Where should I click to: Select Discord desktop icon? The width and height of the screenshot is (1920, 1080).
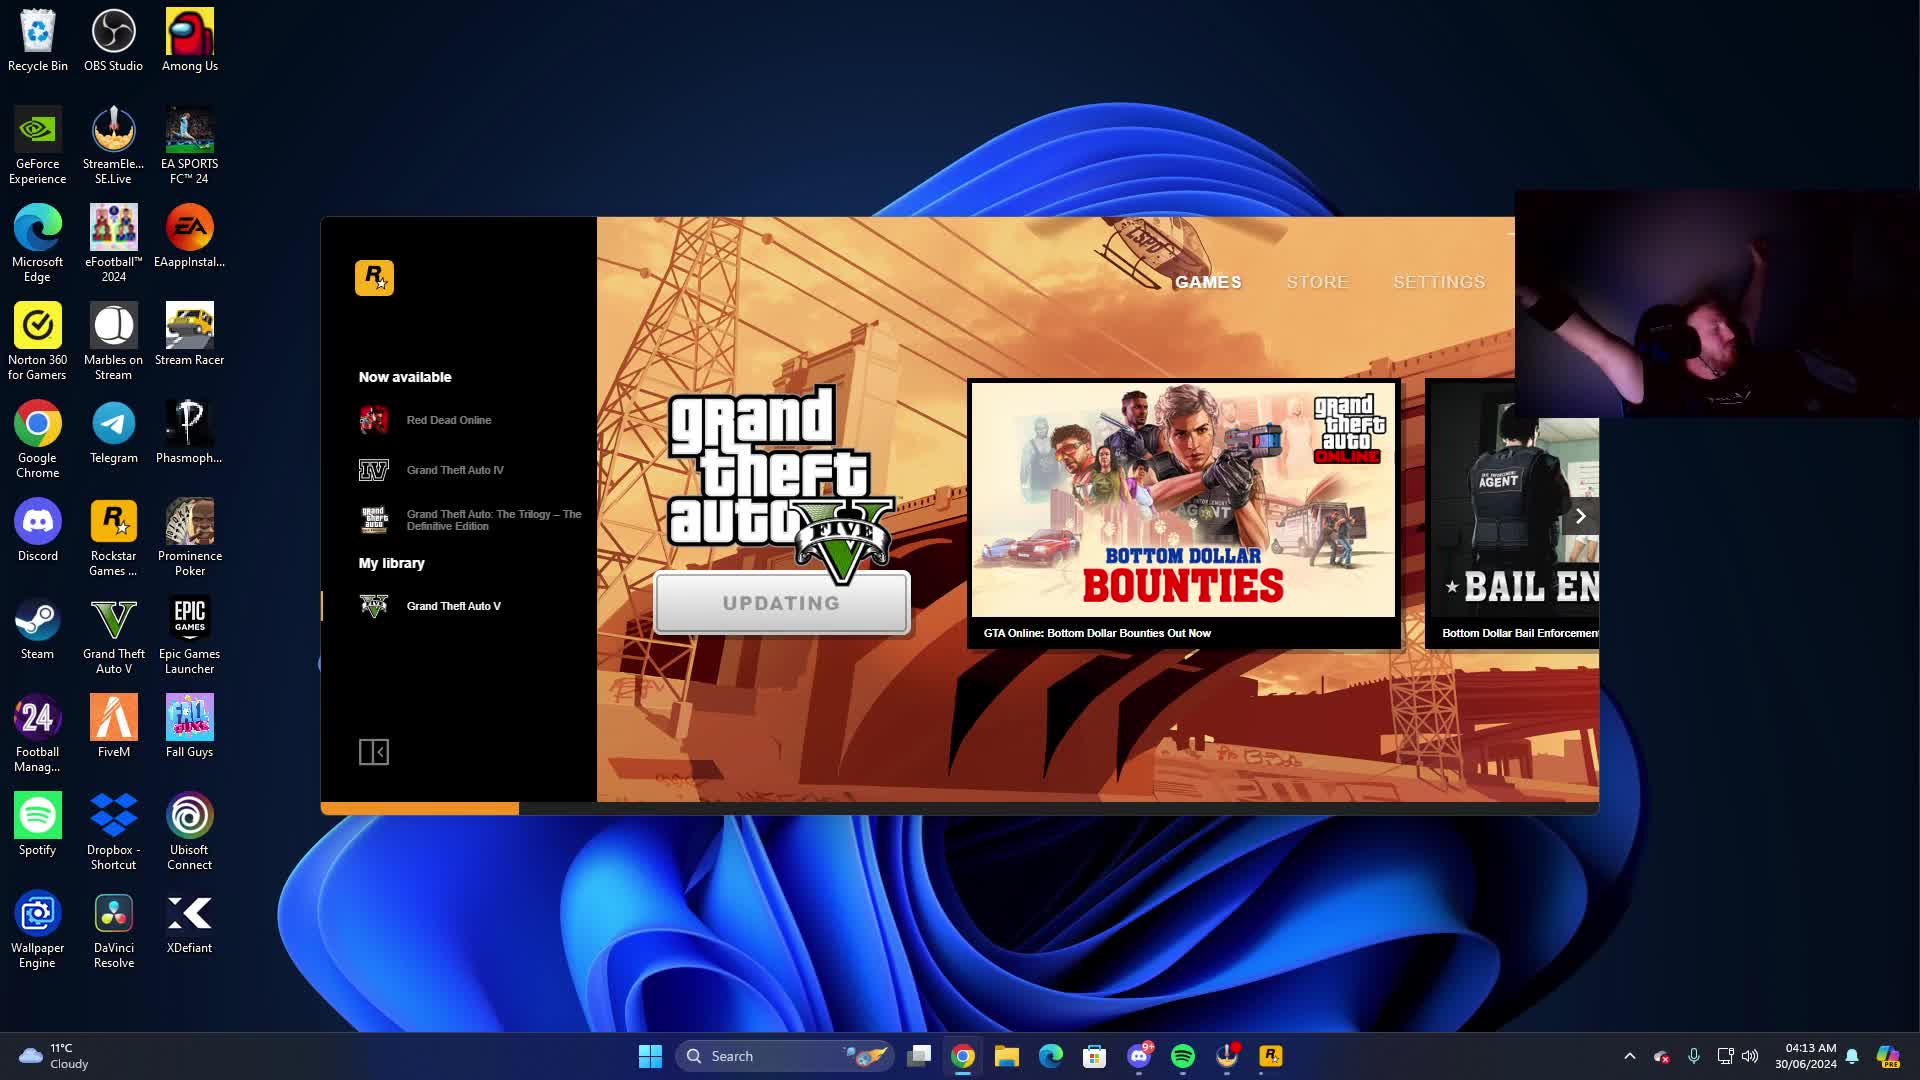pyautogui.click(x=38, y=531)
